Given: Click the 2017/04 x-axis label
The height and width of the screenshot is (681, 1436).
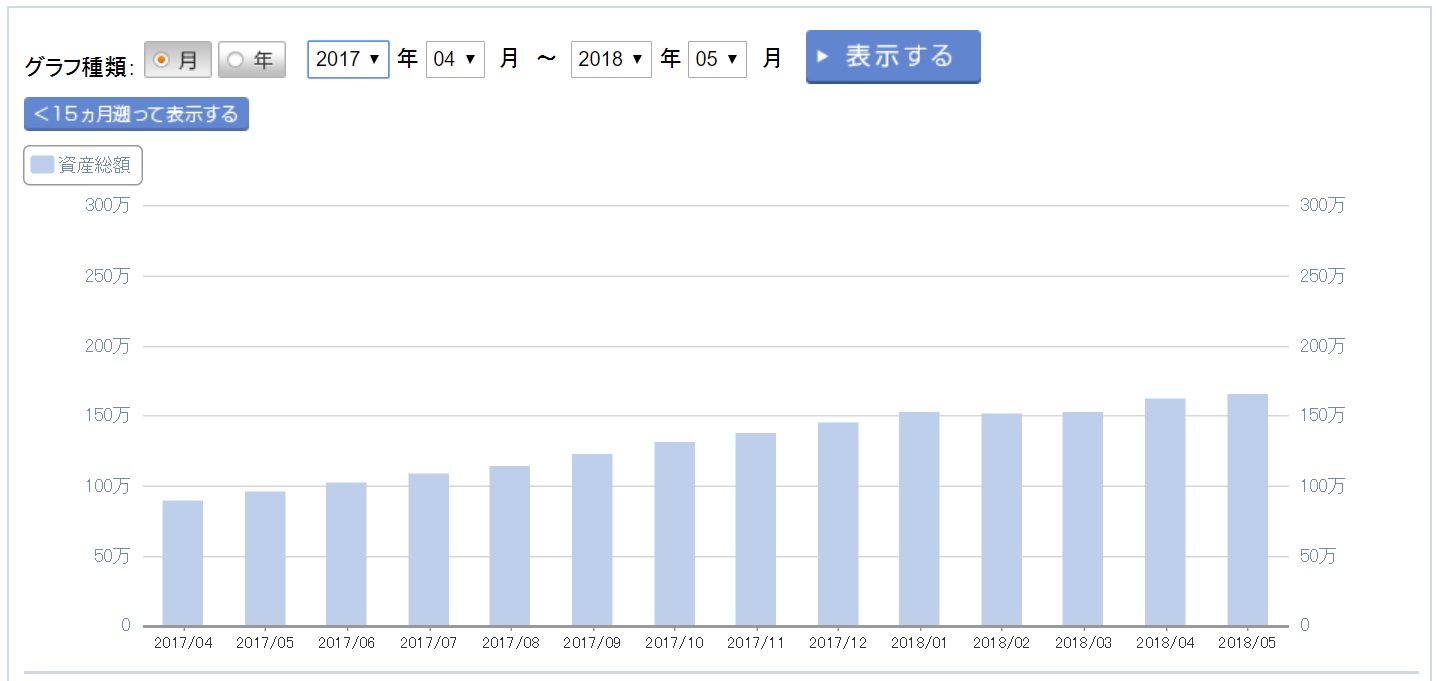Looking at the screenshot, I should 182,643.
